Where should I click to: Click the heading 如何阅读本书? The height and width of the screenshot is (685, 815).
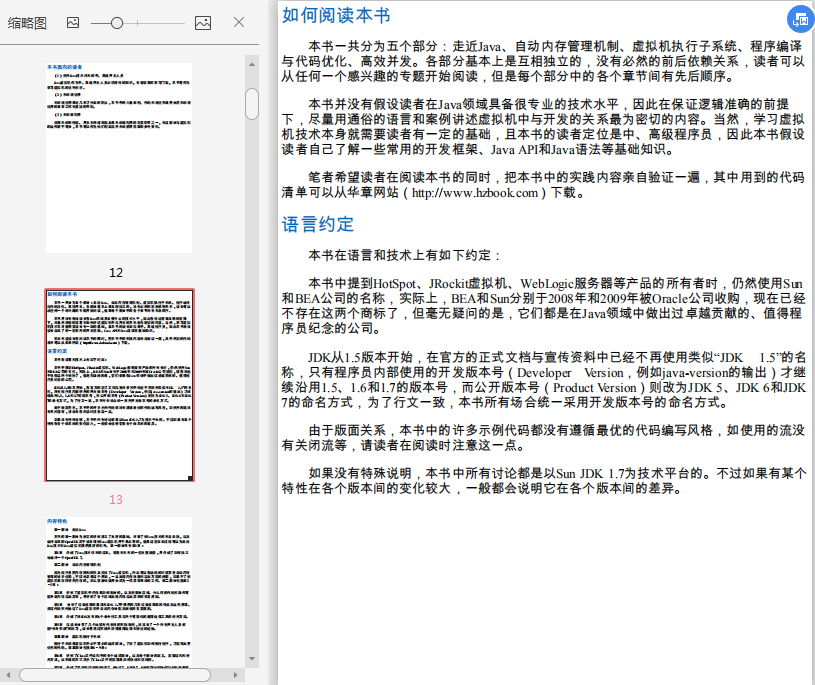[x=336, y=15]
